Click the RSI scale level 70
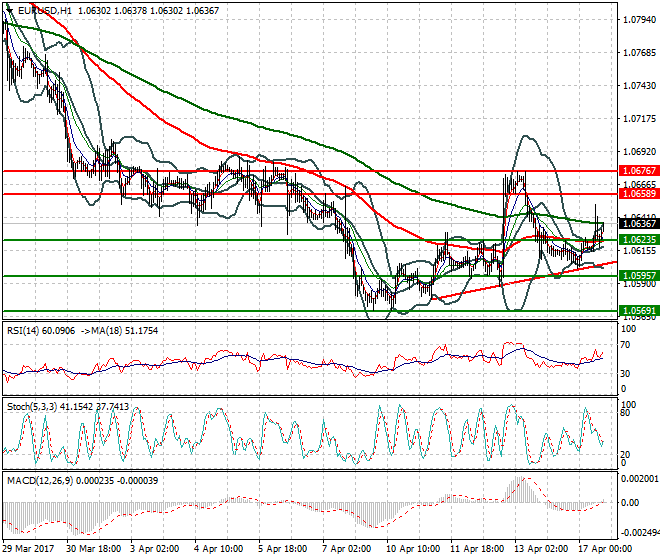The image size is (660, 560). tap(626, 345)
